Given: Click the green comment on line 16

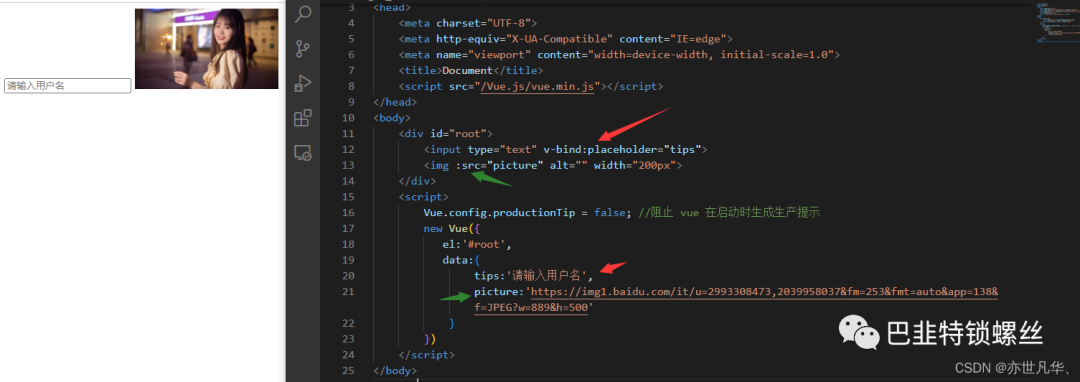Looking at the screenshot, I should [729, 213].
